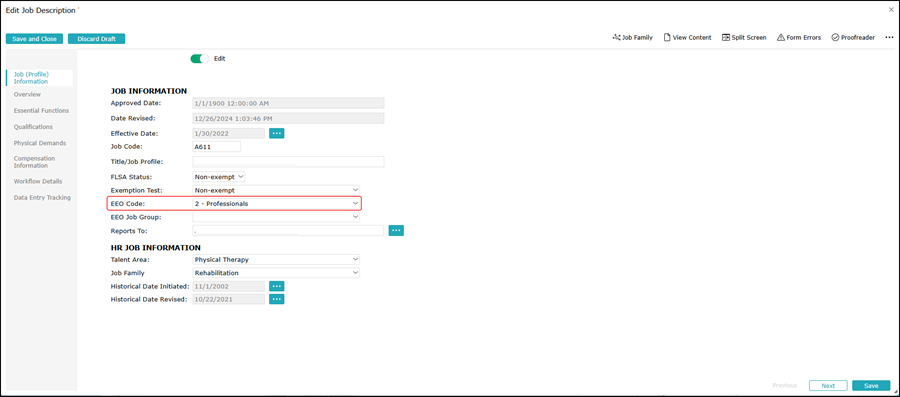900x397 pixels.
Task: Open Split Screen view
Action: pos(744,37)
